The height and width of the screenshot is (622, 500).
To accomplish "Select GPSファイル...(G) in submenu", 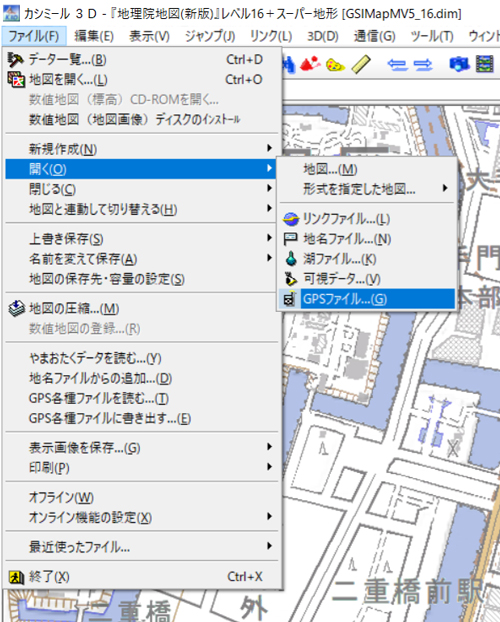I will pos(367,299).
